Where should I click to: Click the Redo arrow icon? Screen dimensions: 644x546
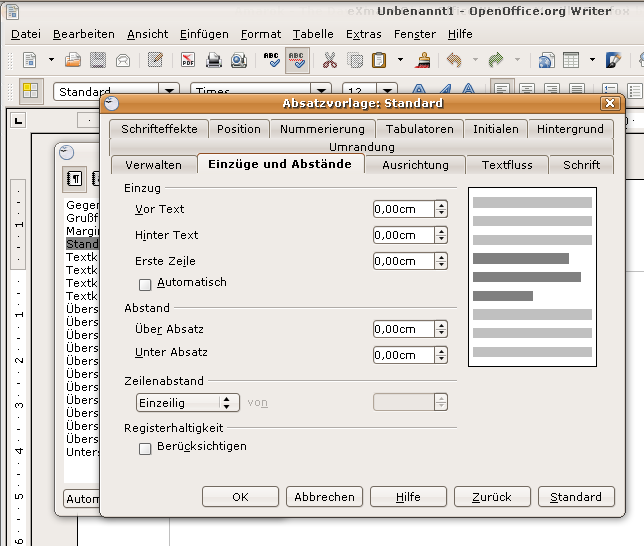coord(496,60)
